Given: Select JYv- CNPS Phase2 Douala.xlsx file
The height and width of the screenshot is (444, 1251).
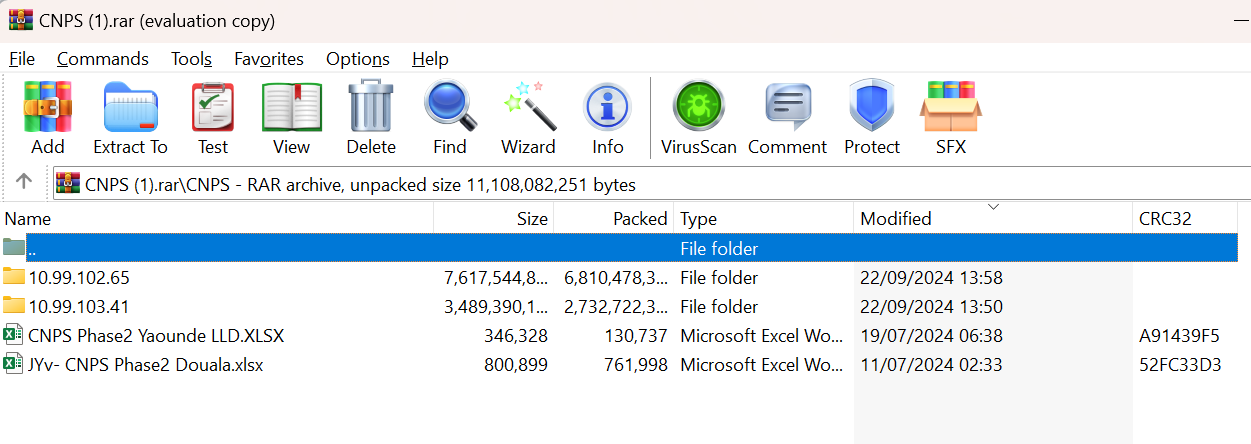Looking at the screenshot, I should [146, 364].
